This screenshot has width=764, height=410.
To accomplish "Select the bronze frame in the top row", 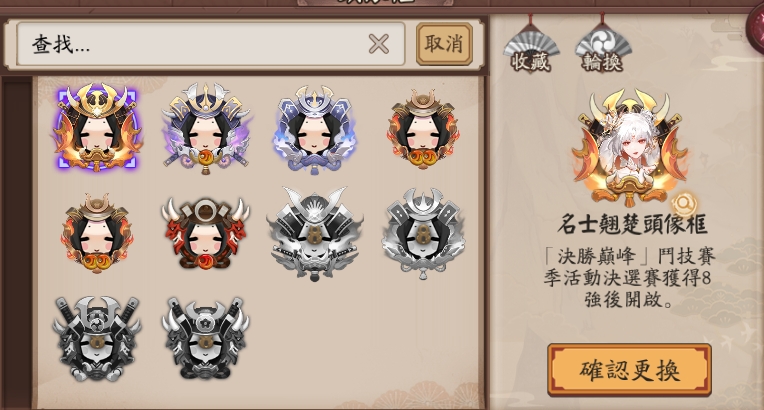I will point(423,129).
